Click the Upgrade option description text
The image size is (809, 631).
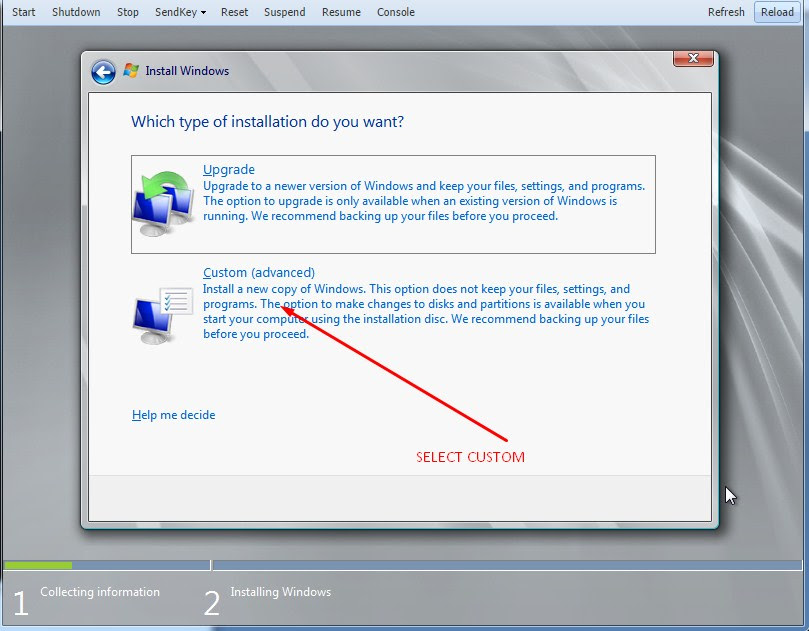(x=424, y=201)
